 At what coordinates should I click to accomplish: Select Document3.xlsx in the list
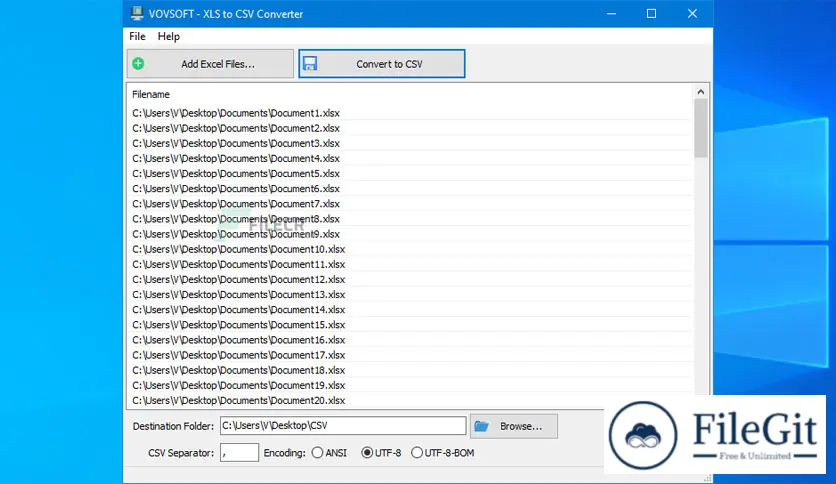pyautogui.click(x=236, y=143)
